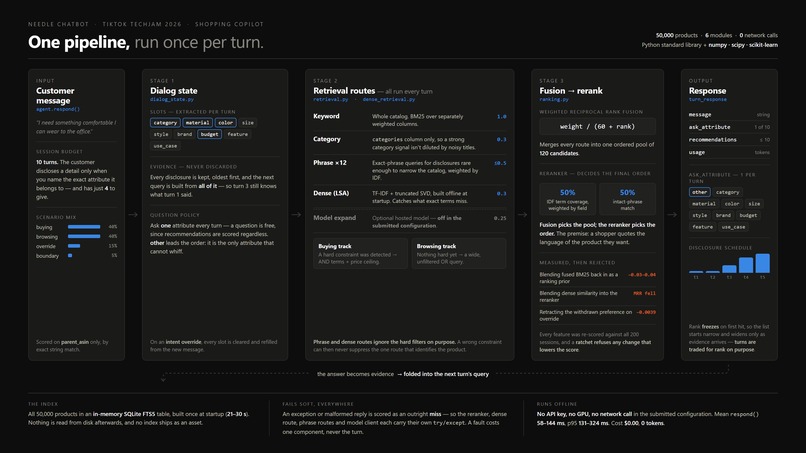Screen dimensions: 806x453
Task: Click the t4 bar in Disclosure schedule chart
Action: coord(746,265)
